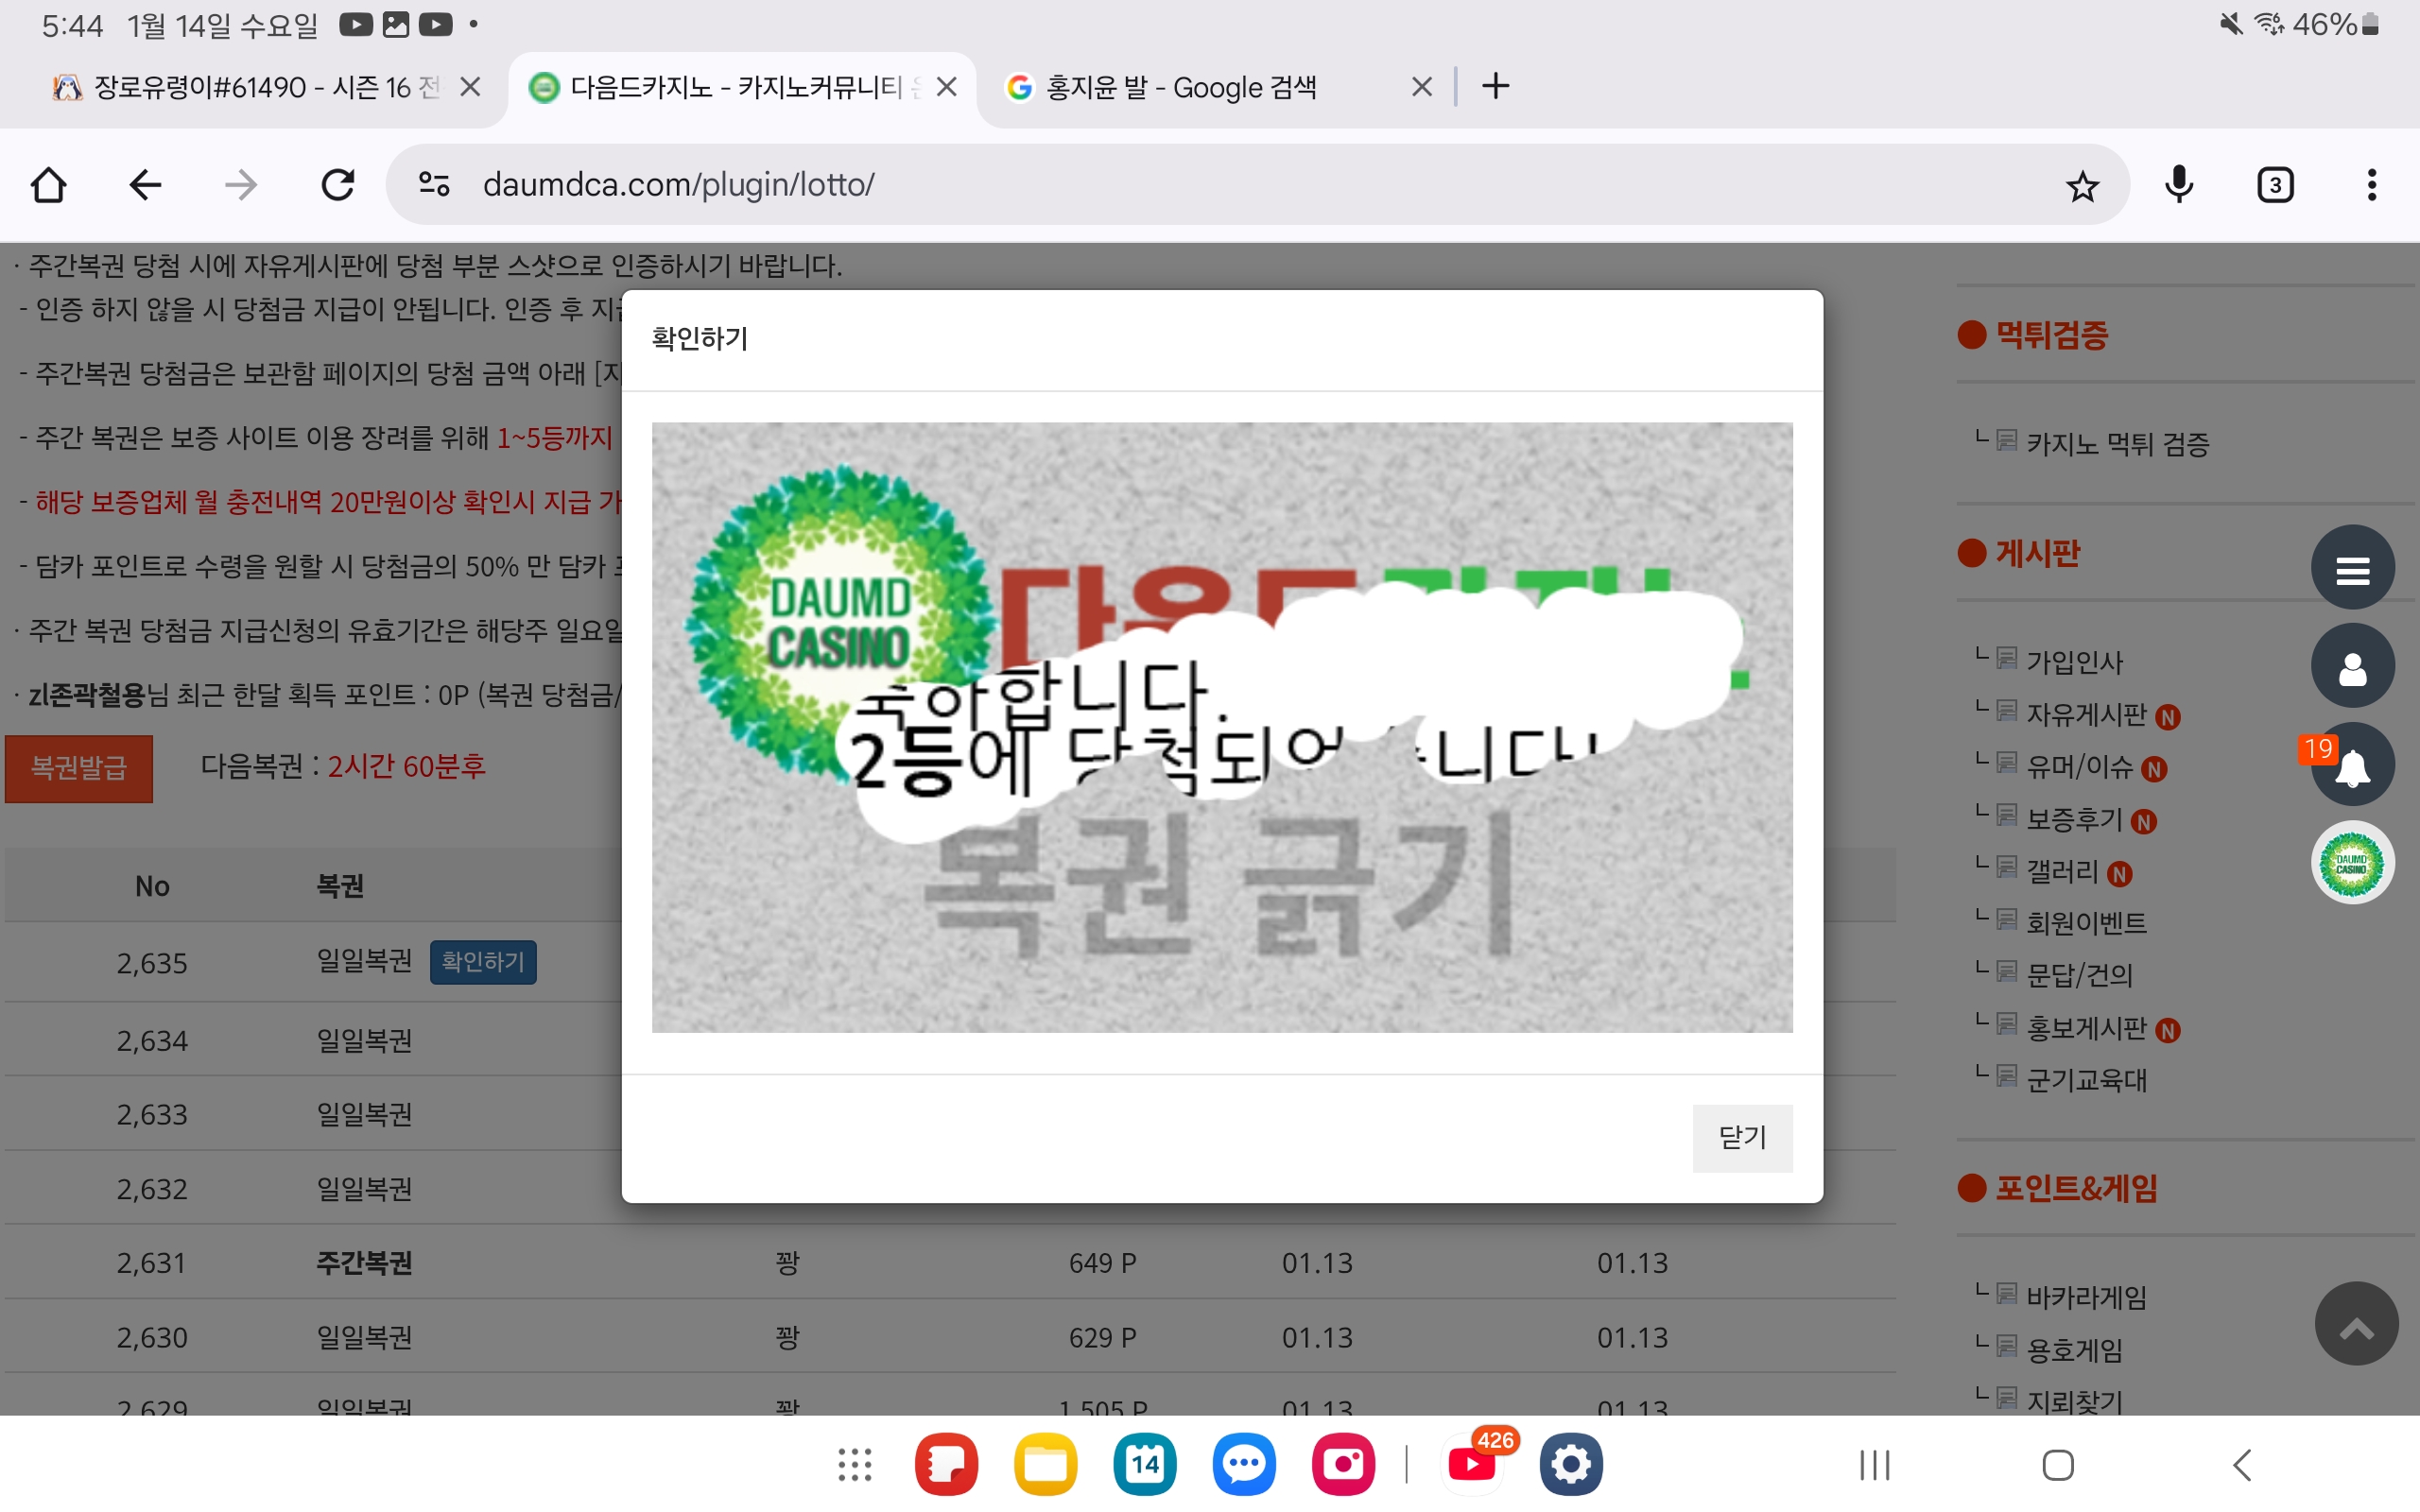Open Chrome three-dot overflow menu
Viewport: 2420px width, 1512px height.
point(2371,185)
